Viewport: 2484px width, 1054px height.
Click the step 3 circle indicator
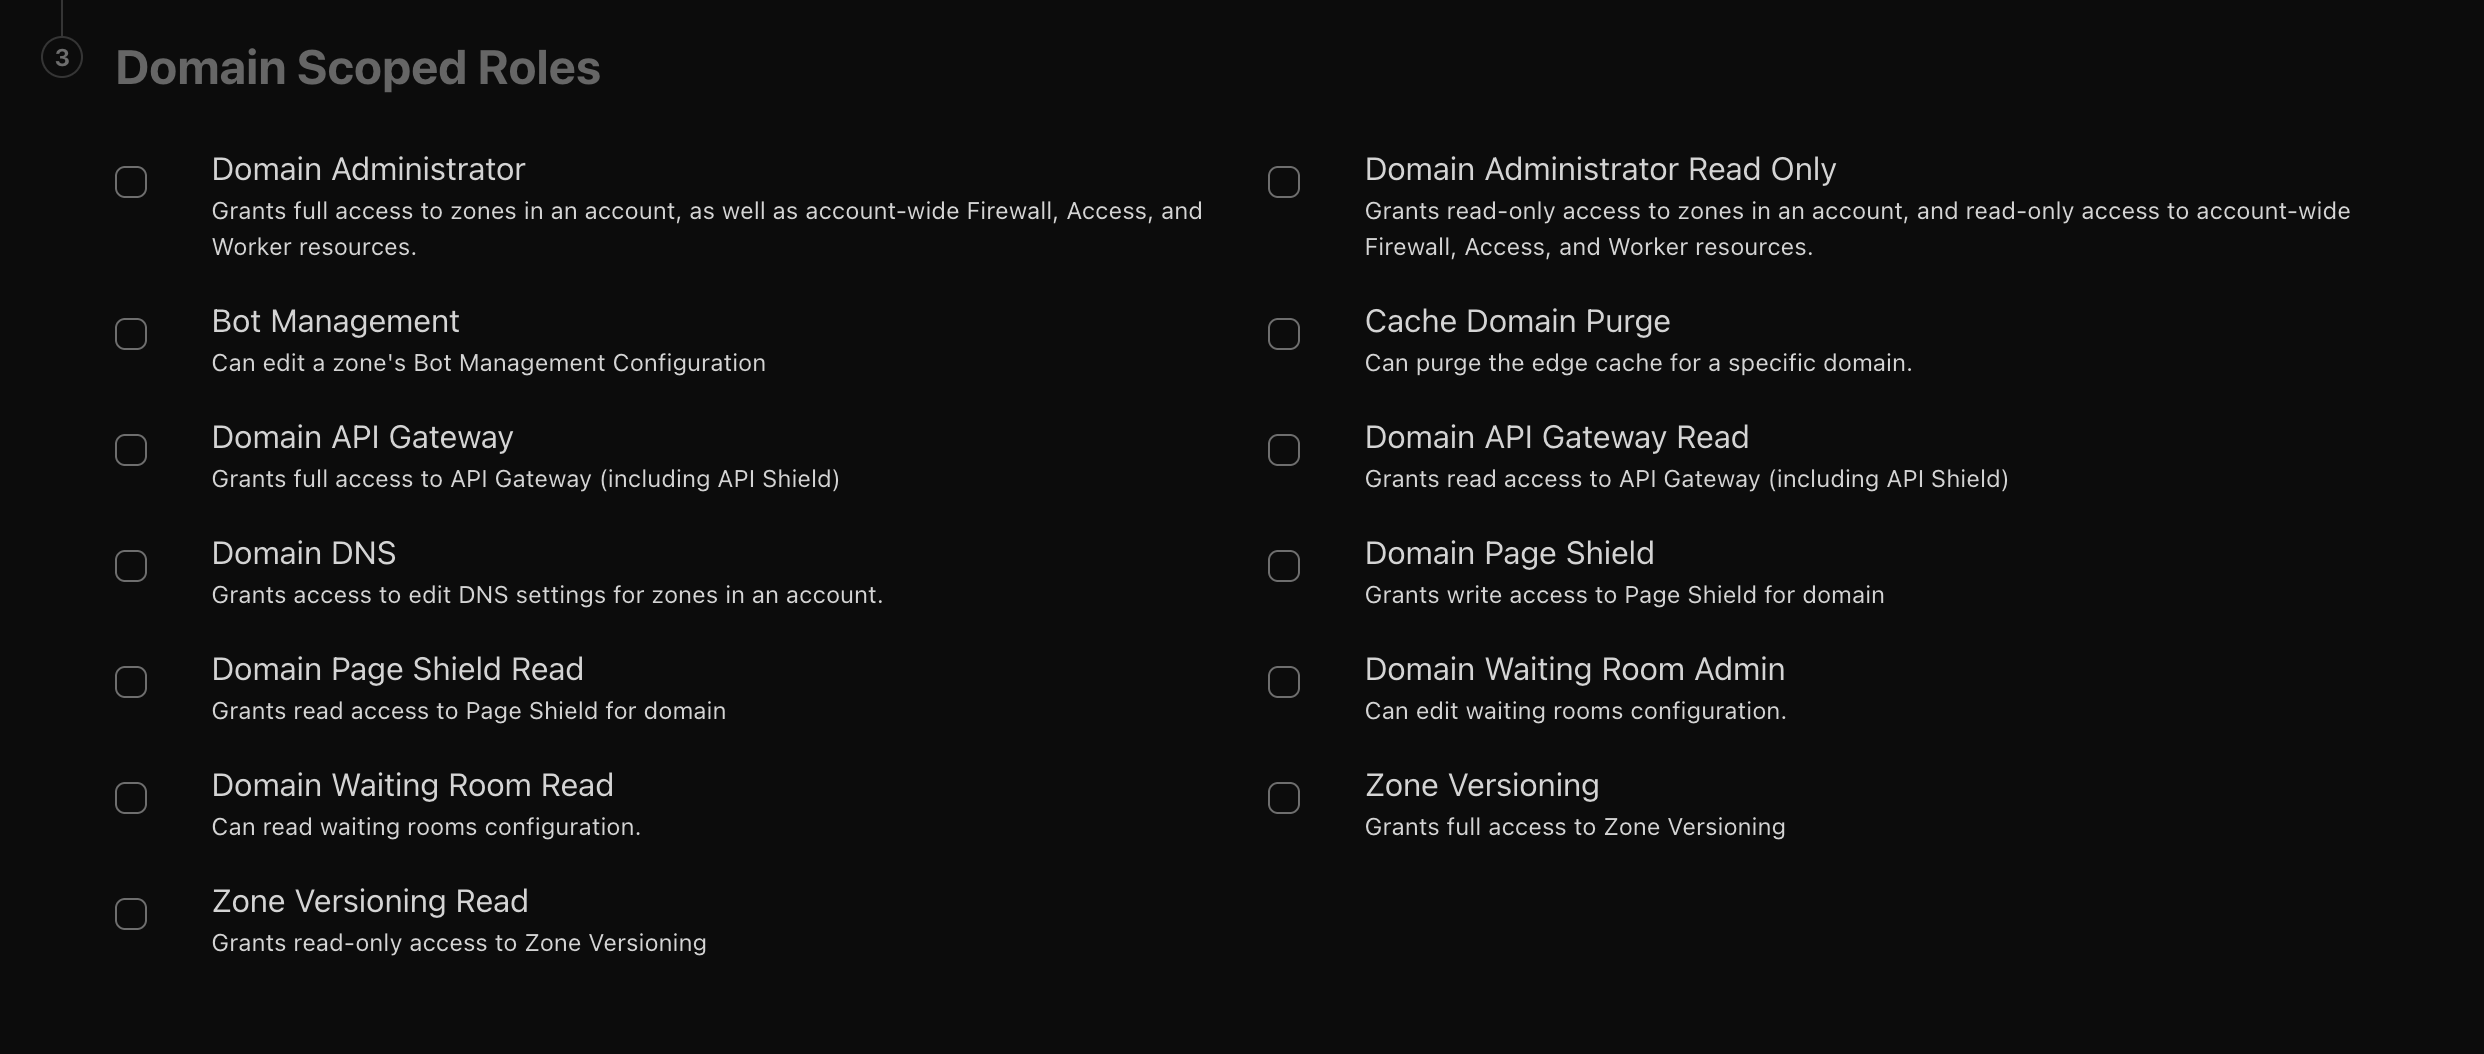[x=62, y=58]
